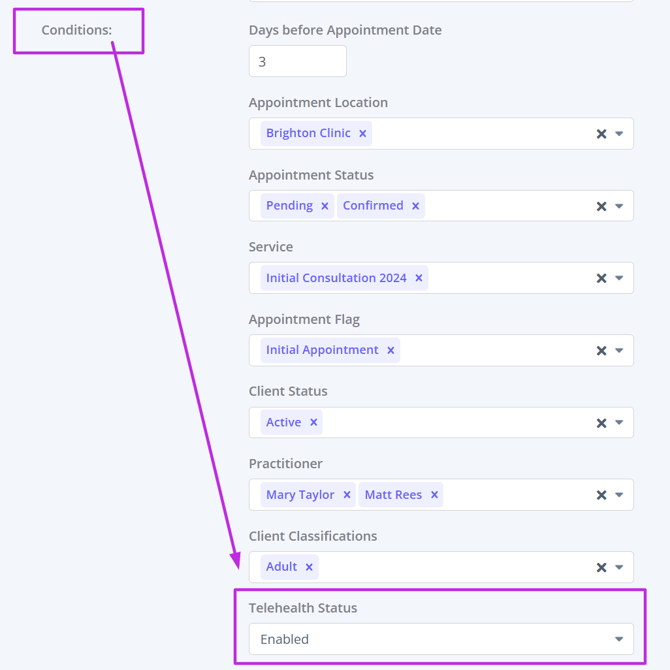
Task: Expand the Client Classifications dropdown arrow
Action: pyautogui.click(x=620, y=567)
